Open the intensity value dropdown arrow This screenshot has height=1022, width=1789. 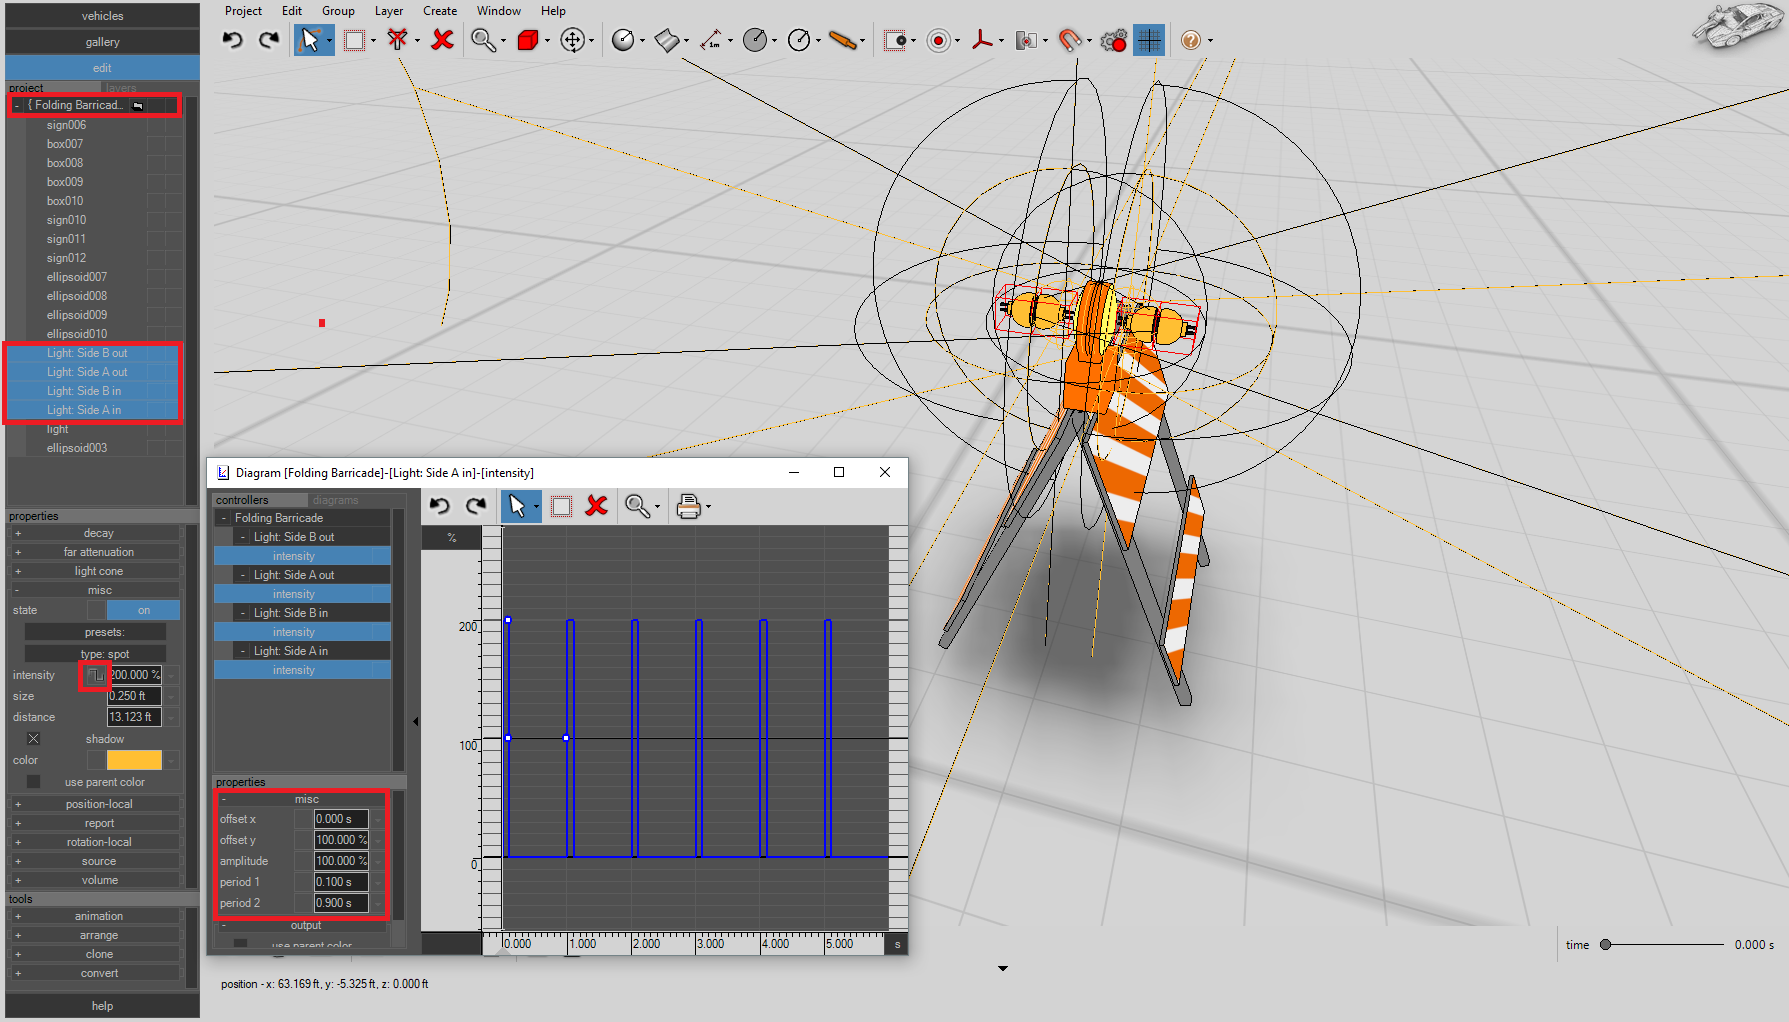[x=171, y=676]
